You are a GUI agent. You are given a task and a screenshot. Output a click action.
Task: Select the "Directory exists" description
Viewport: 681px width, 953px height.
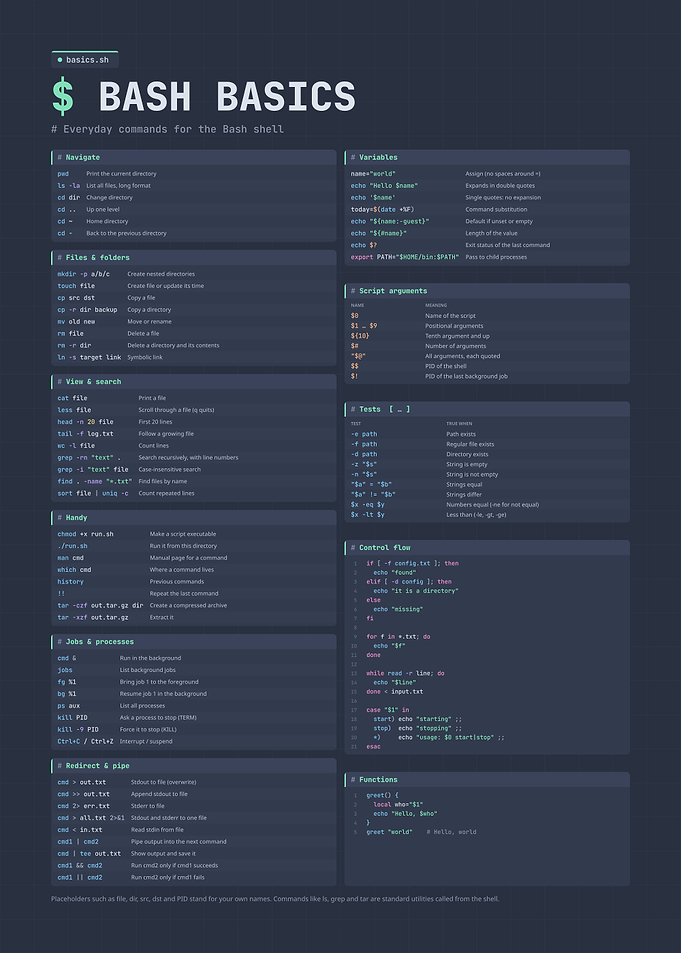click(x=467, y=455)
